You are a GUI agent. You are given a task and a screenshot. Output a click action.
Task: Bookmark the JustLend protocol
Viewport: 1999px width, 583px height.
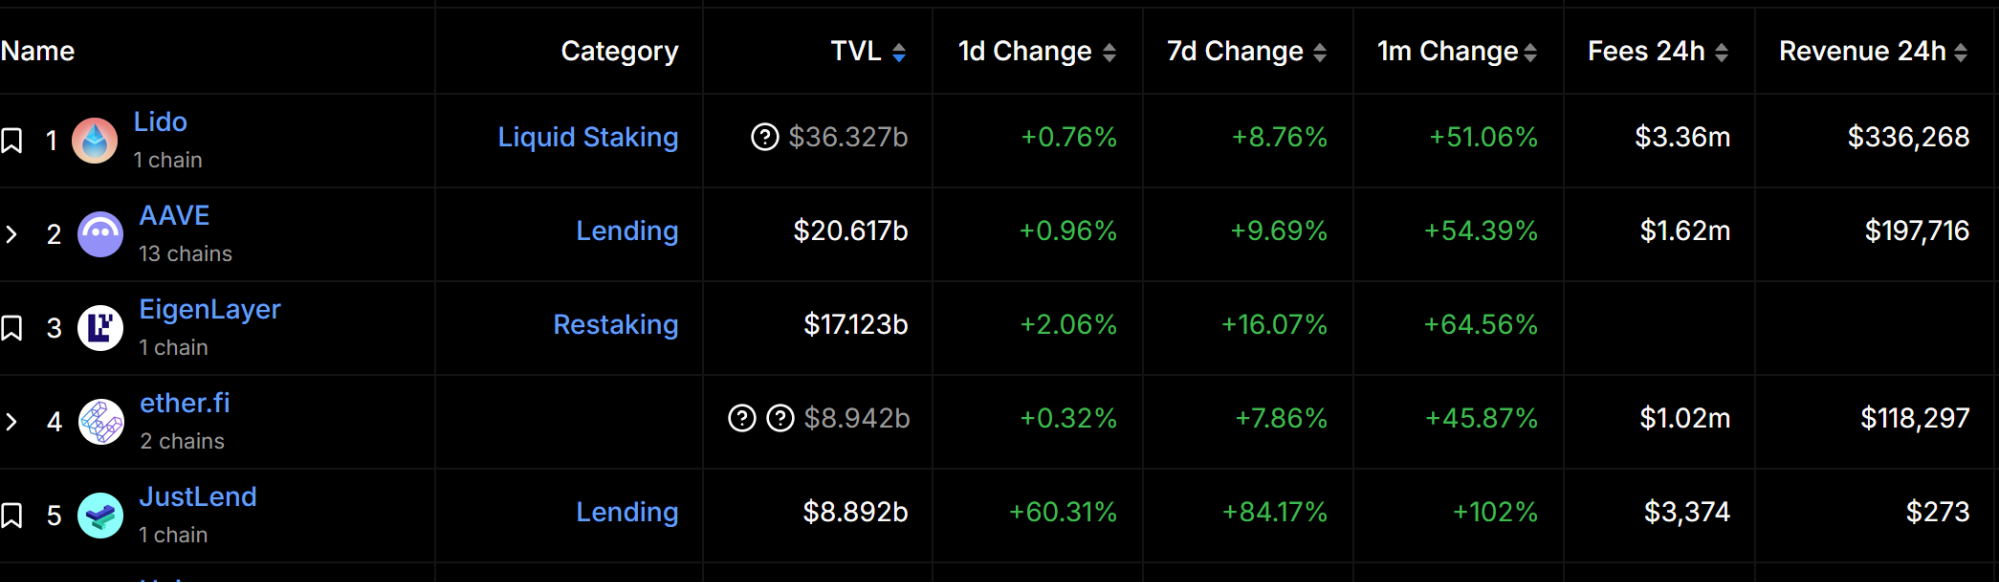[x=12, y=516]
